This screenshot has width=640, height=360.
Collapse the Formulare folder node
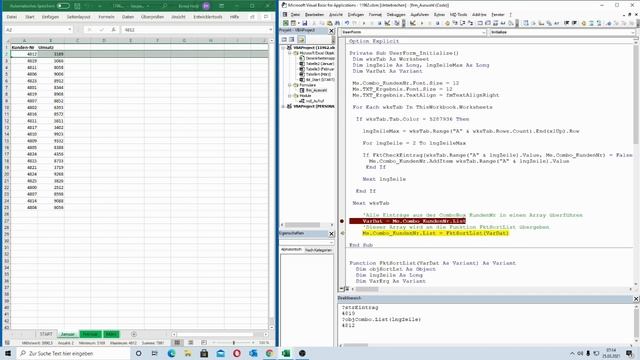coord(290,85)
